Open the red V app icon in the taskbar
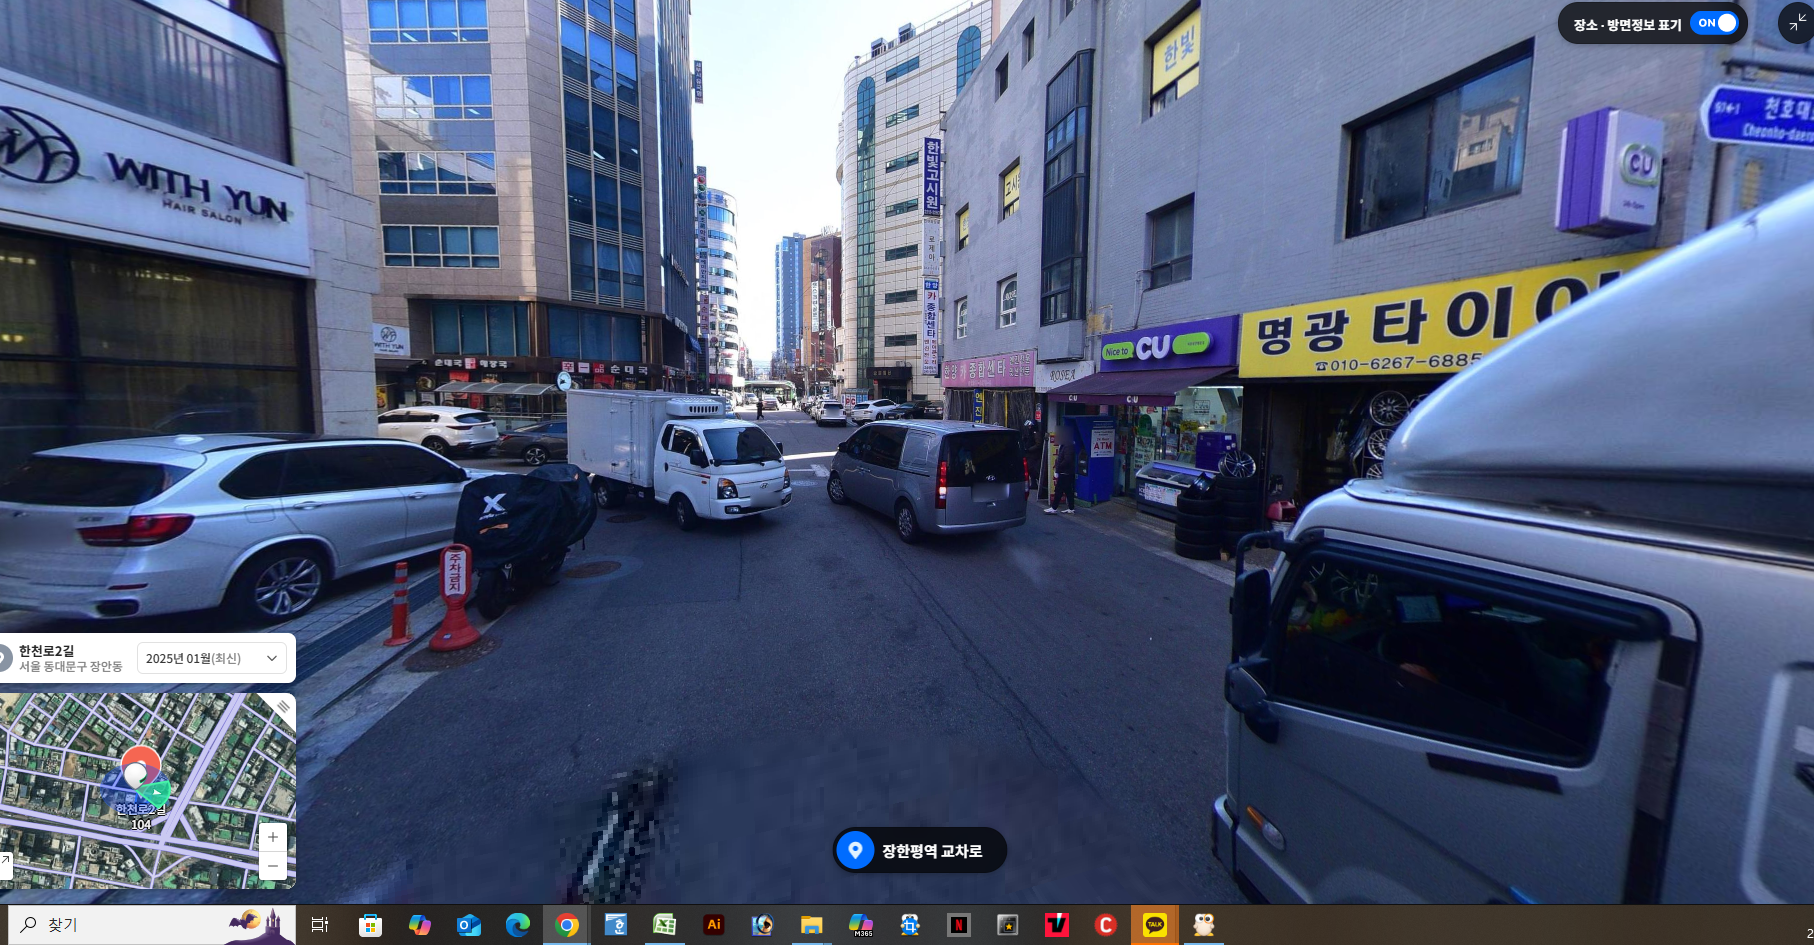This screenshot has width=1814, height=945. (1056, 925)
